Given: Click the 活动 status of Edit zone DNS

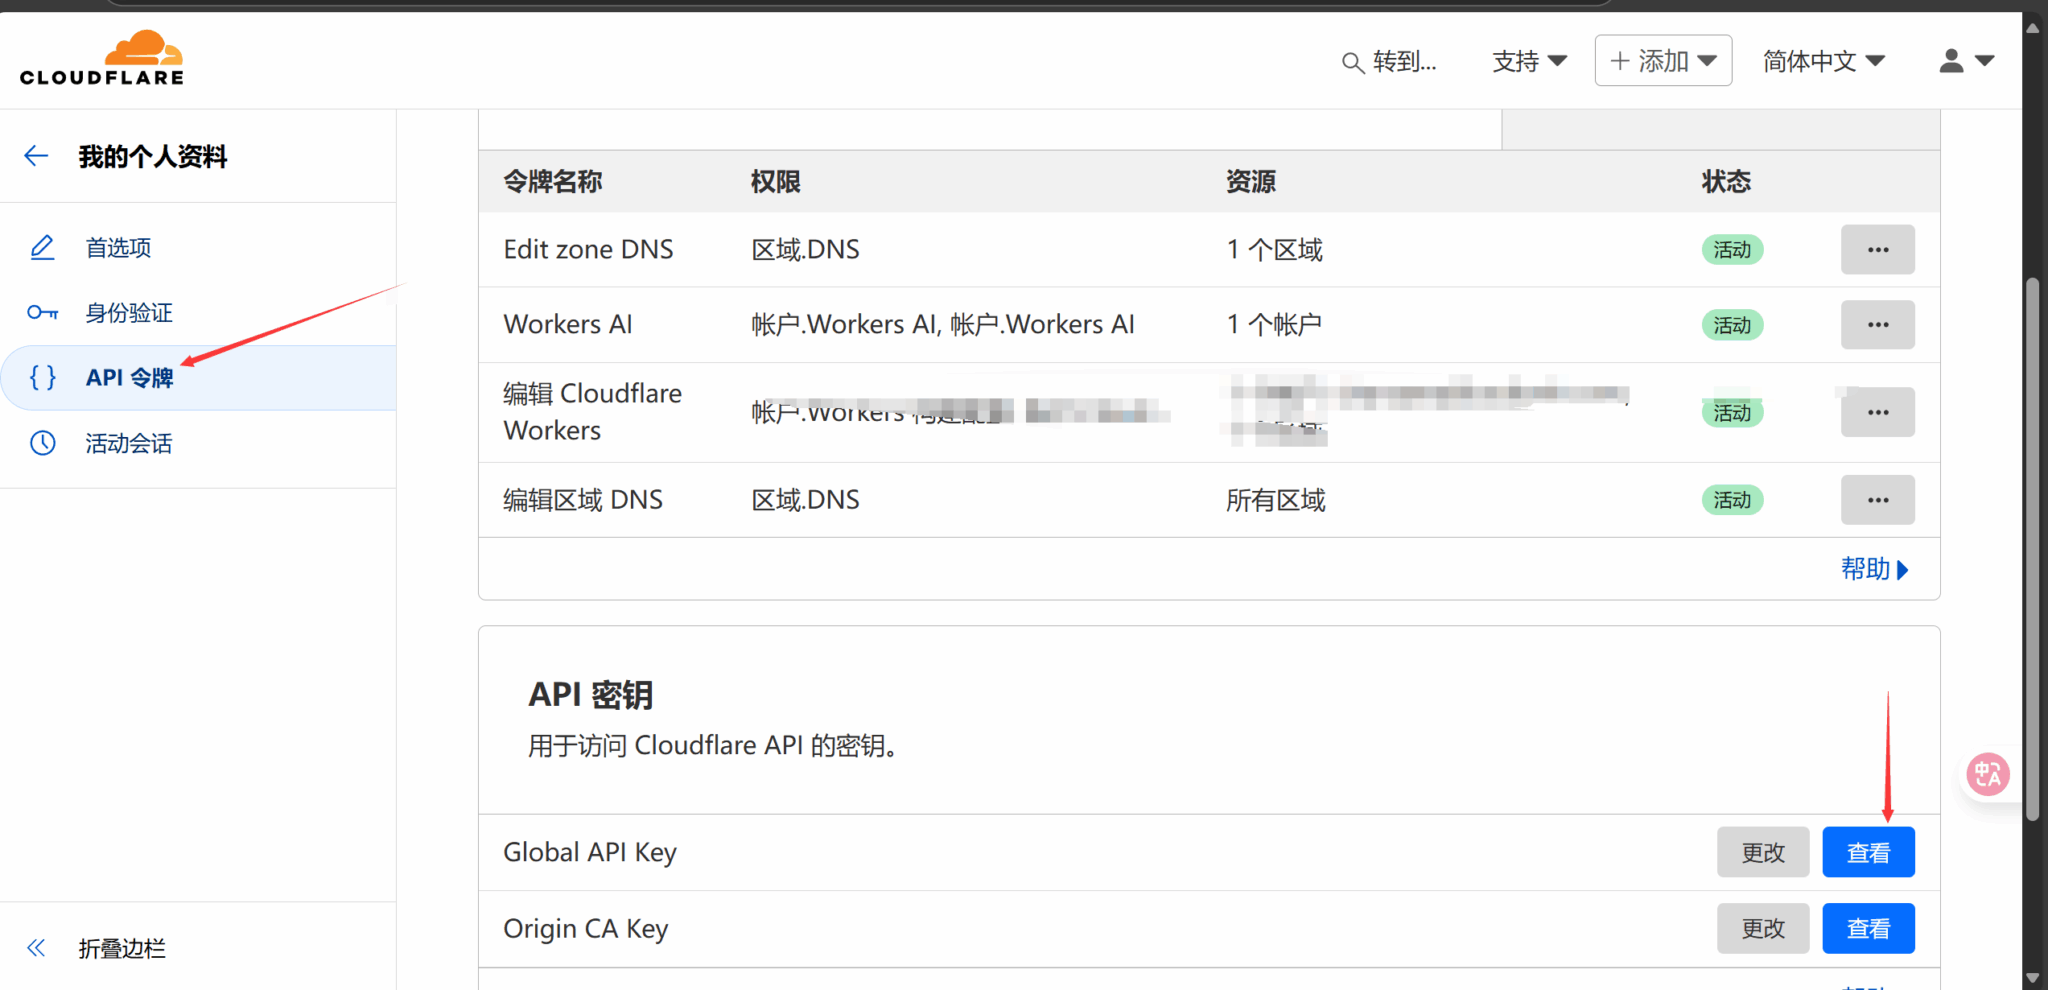Looking at the screenshot, I should pos(1732,250).
